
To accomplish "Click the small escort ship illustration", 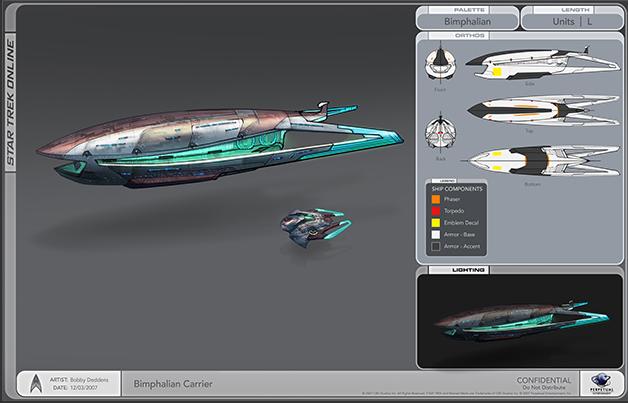I will pos(316,227).
